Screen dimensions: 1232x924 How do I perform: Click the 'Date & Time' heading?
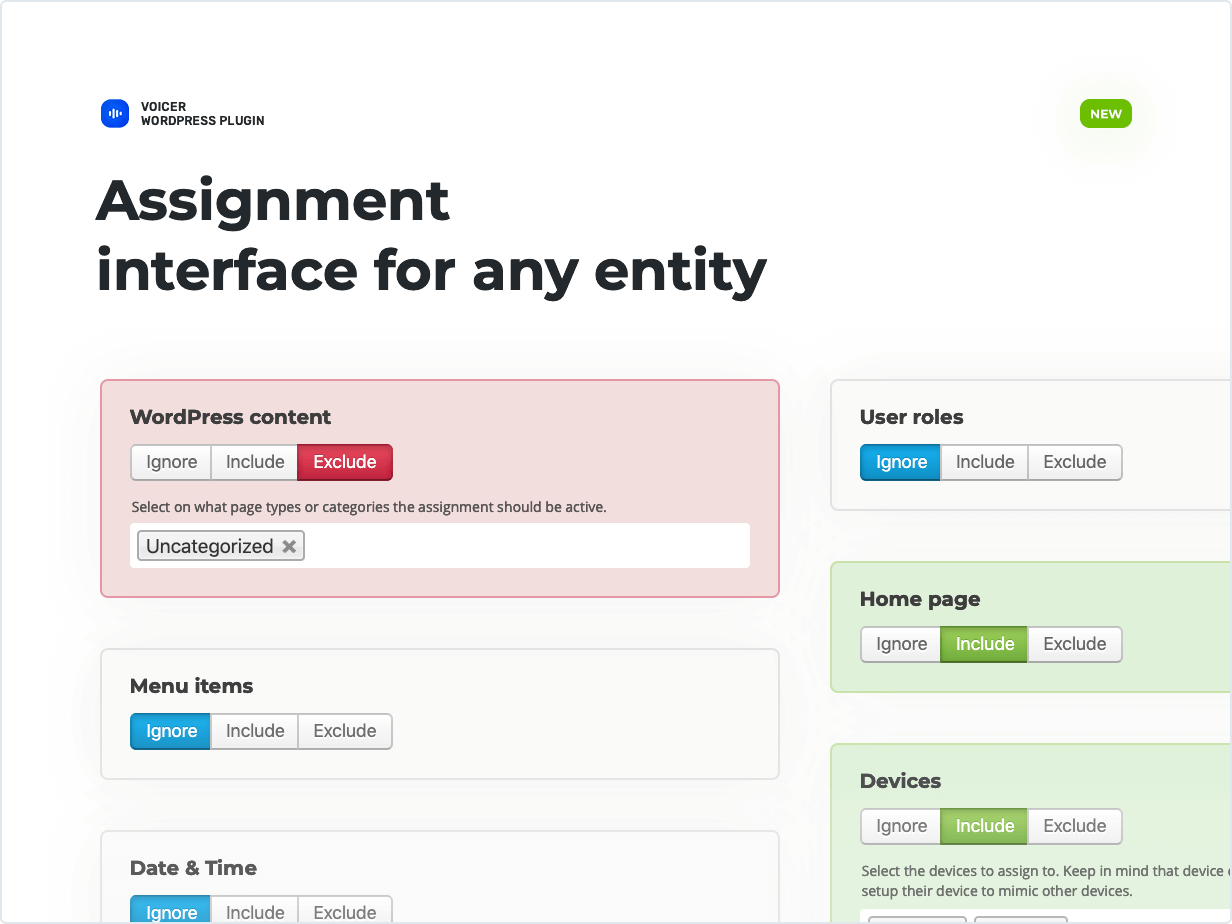[194, 868]
